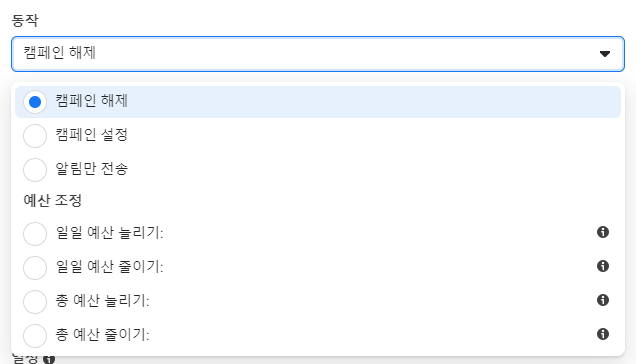Click the 캠페인 설정 option label
Screen dimensions: 636x364
pos(92,135)
